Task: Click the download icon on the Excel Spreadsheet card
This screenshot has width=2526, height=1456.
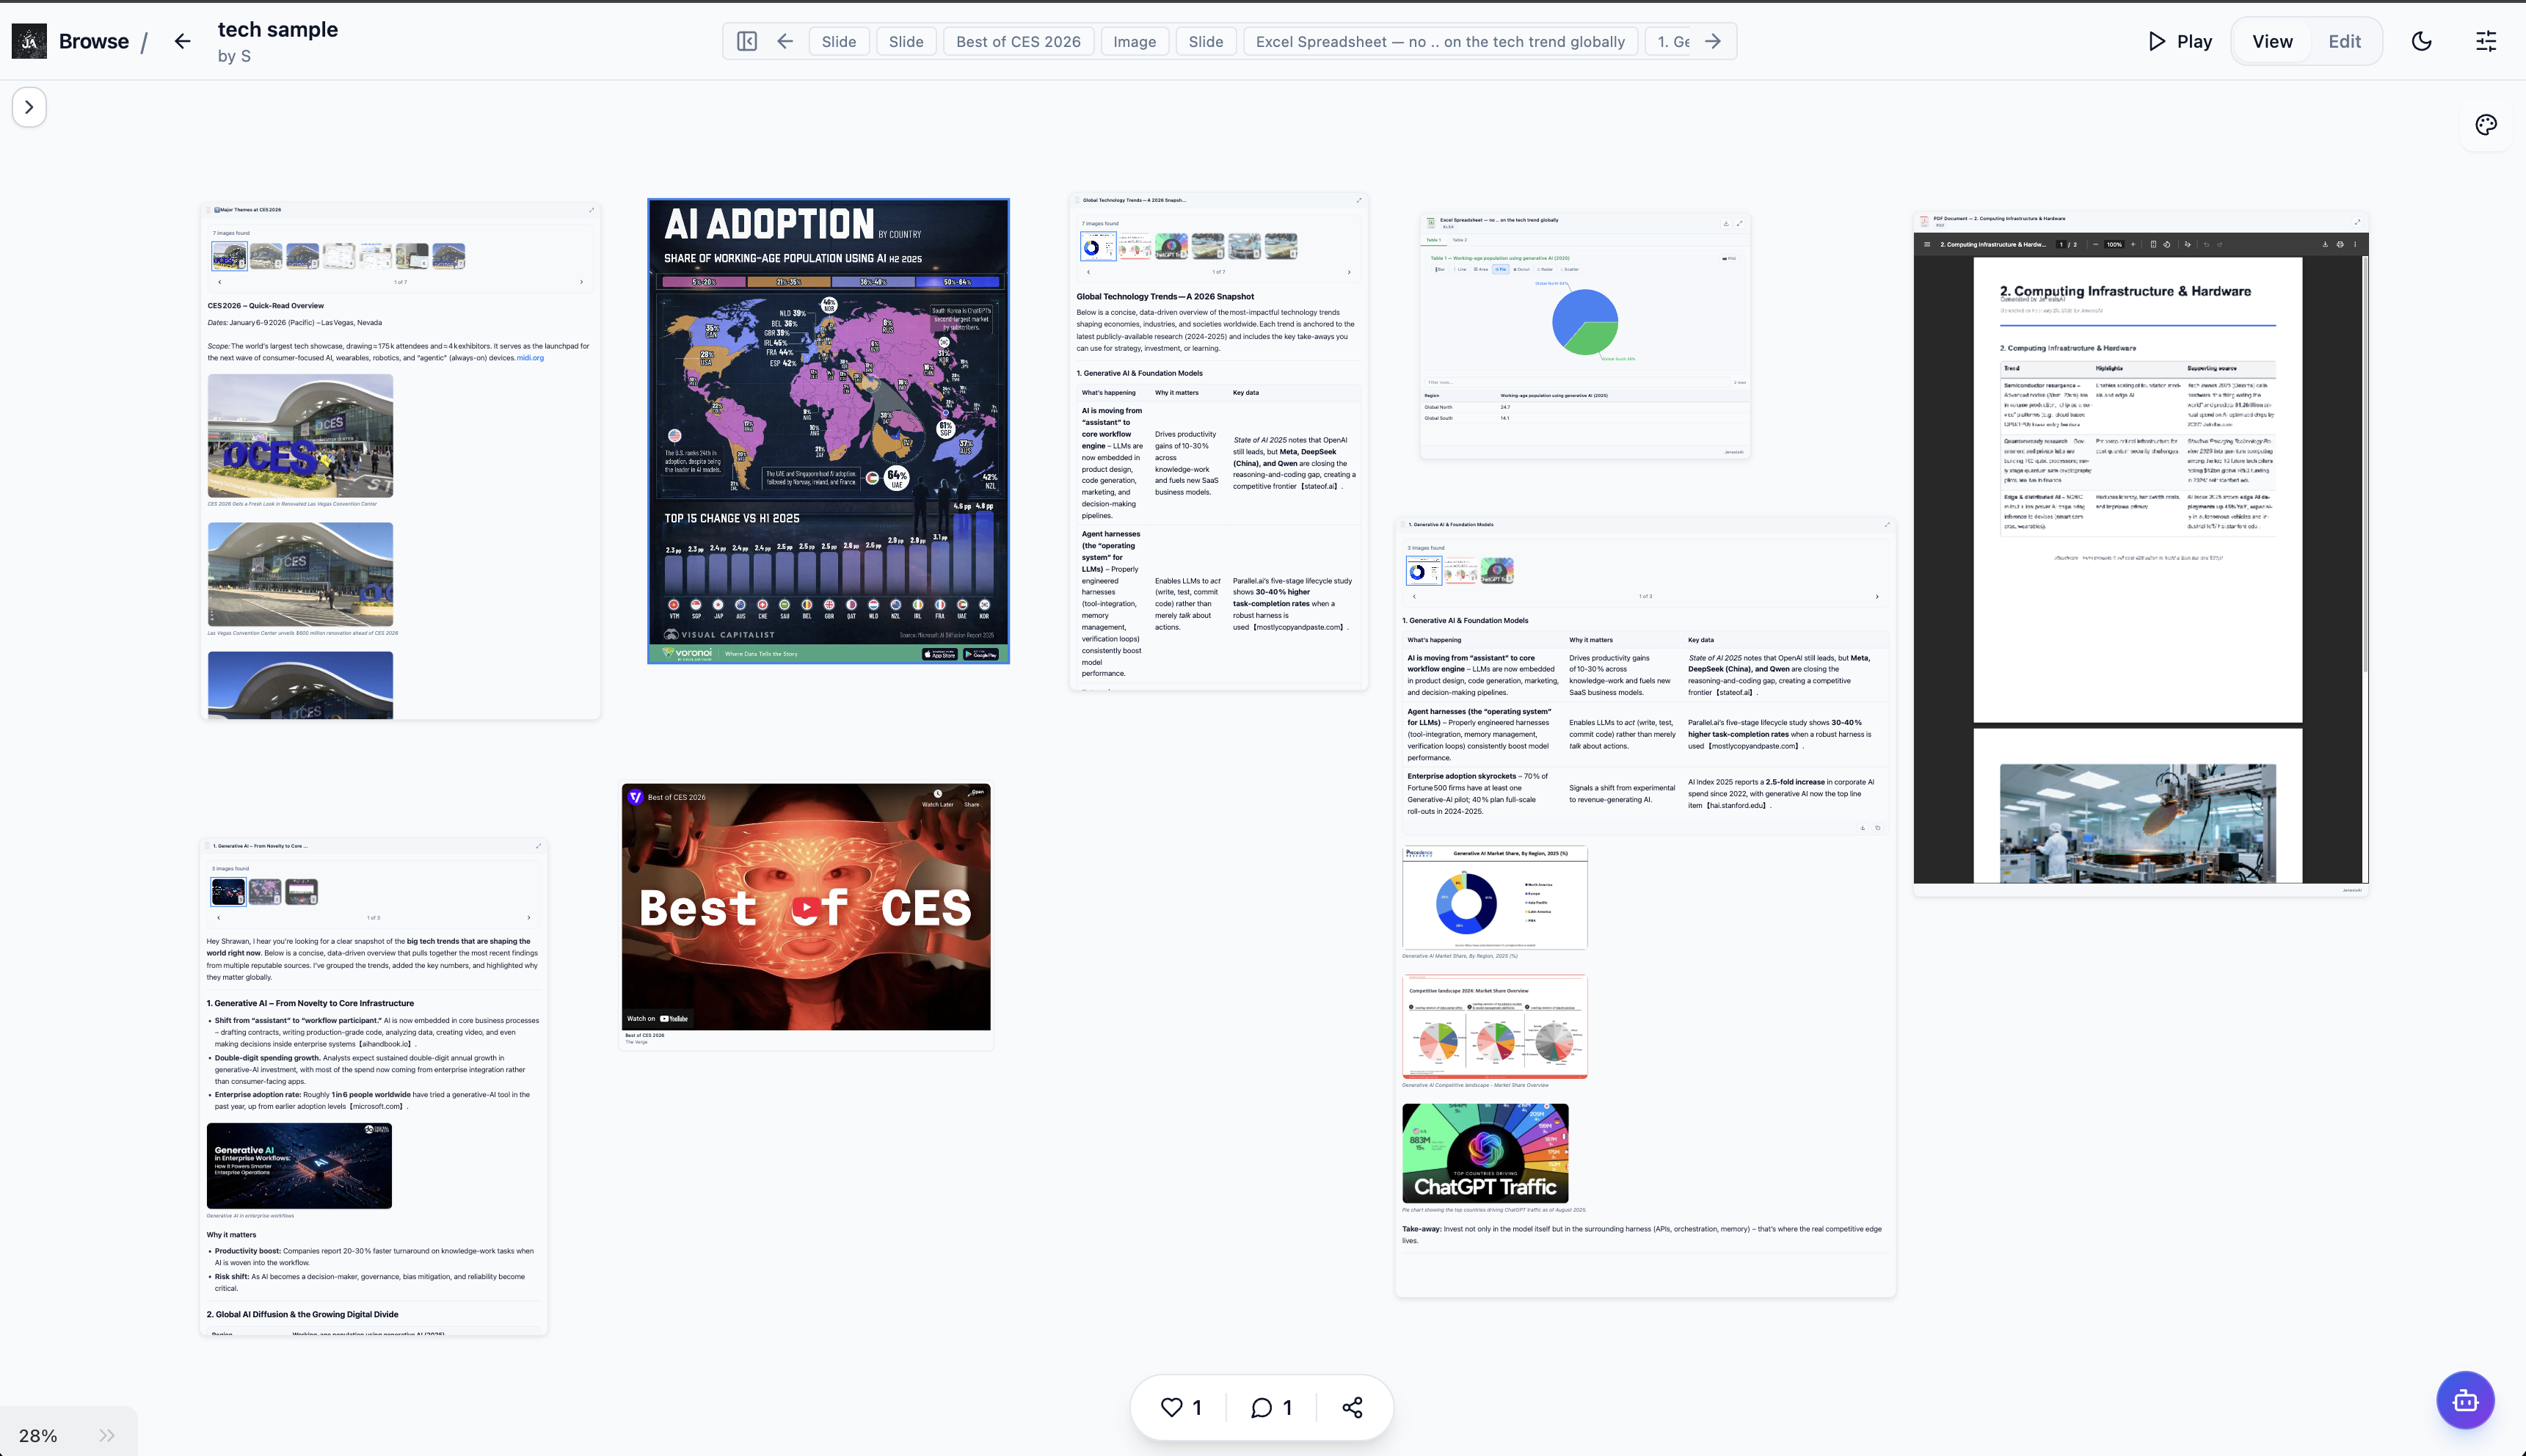Action: tap(1727, 223)
